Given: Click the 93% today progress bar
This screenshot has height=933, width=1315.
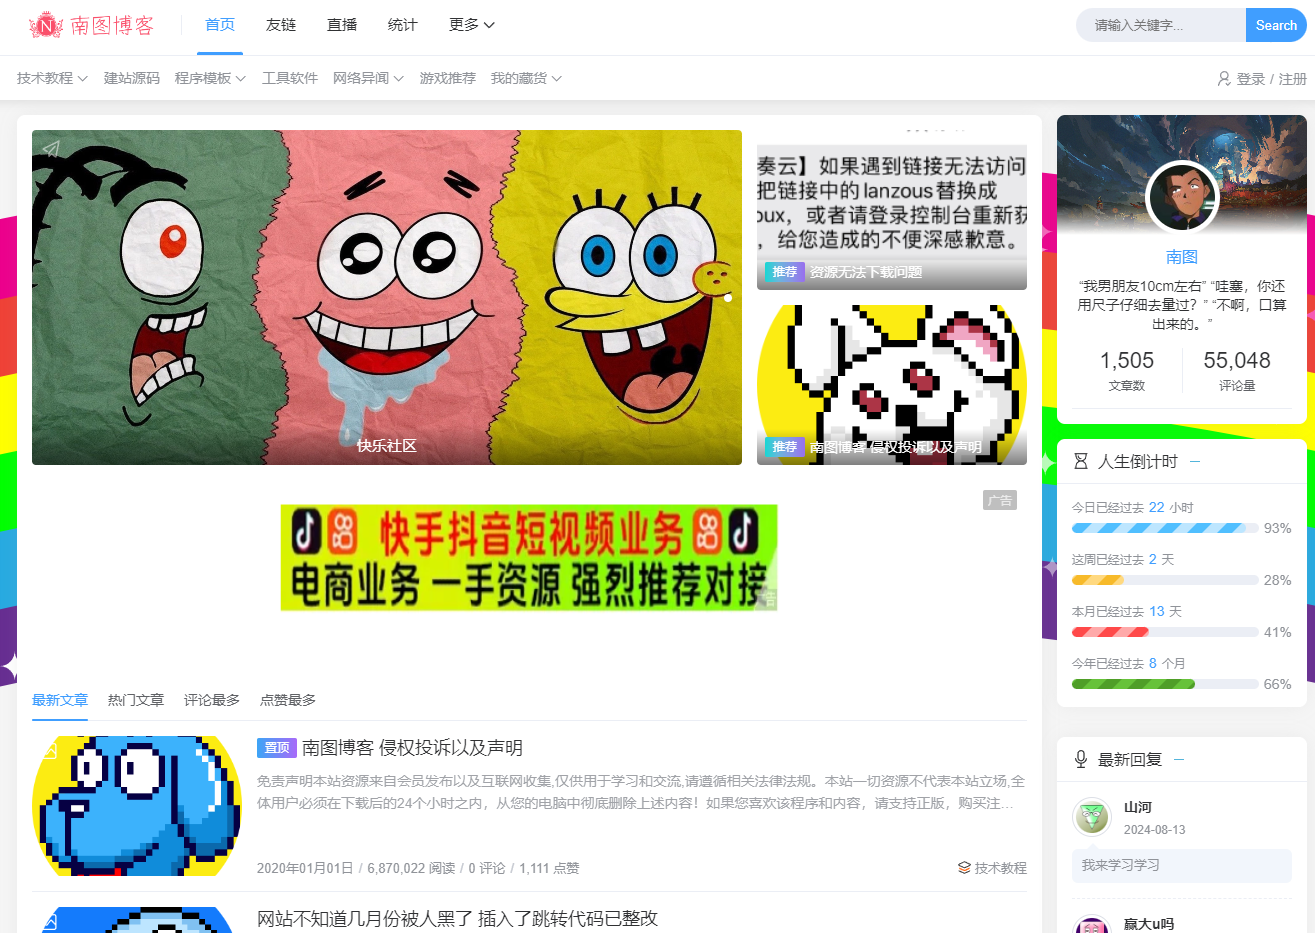Looking at the screenshot, I should (1165, 528).
